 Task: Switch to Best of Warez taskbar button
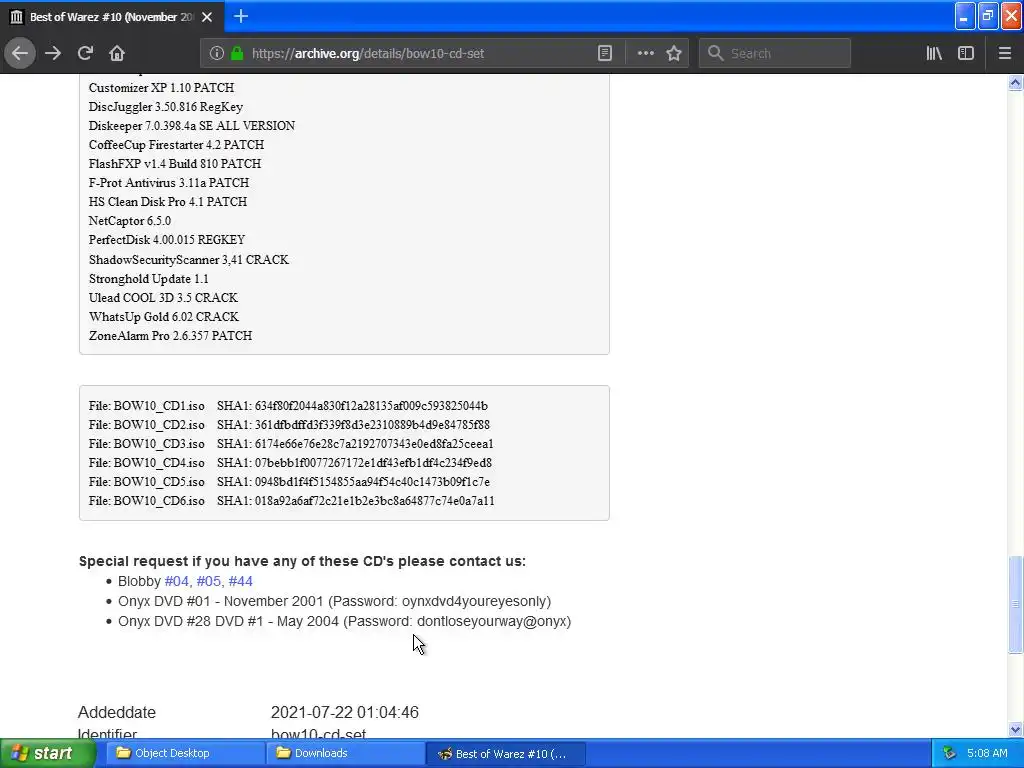pyautogui.click(x=505, y=753)
